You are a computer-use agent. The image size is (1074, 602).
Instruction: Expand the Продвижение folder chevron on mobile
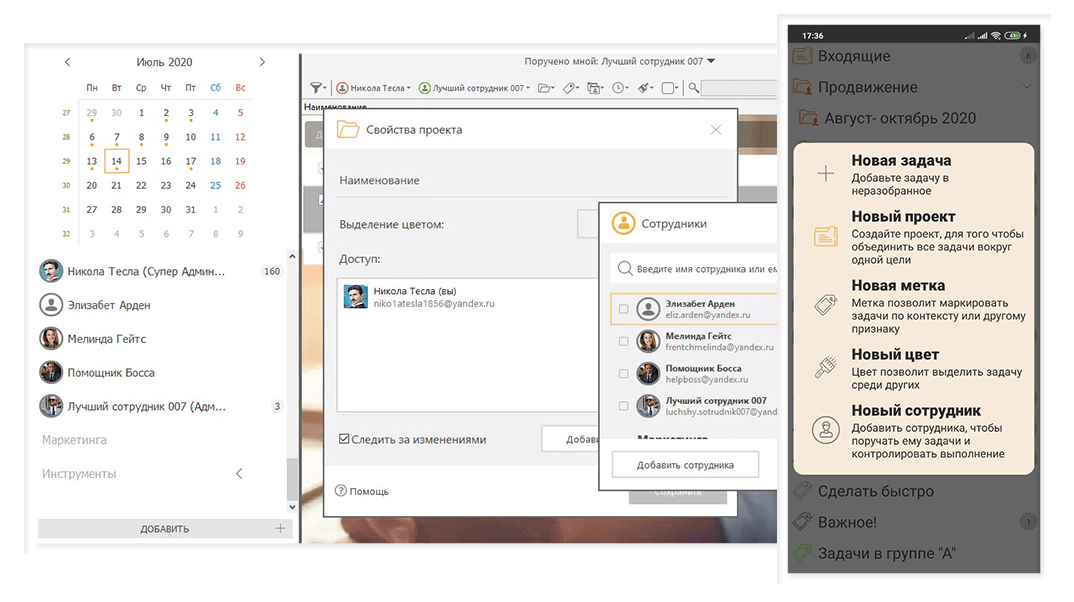[1026, 87]
